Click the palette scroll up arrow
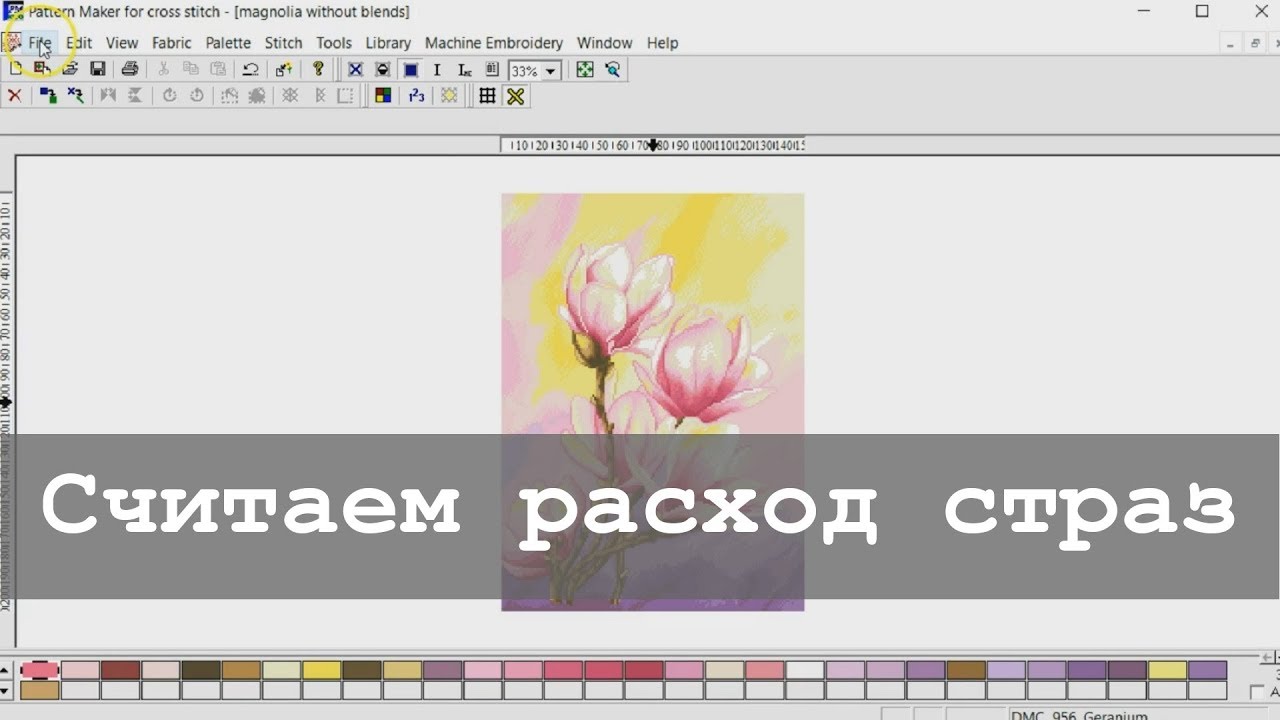1280x720 pixels. point(6,670)
